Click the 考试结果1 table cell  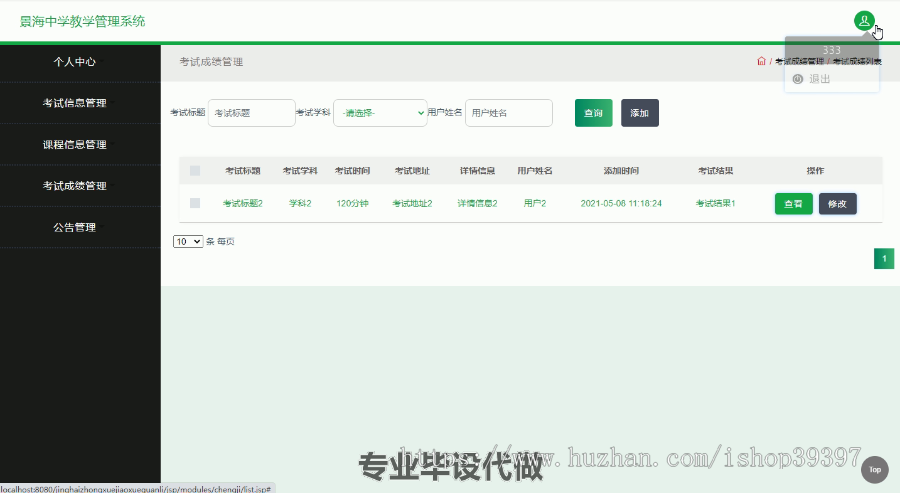point(715,203)
